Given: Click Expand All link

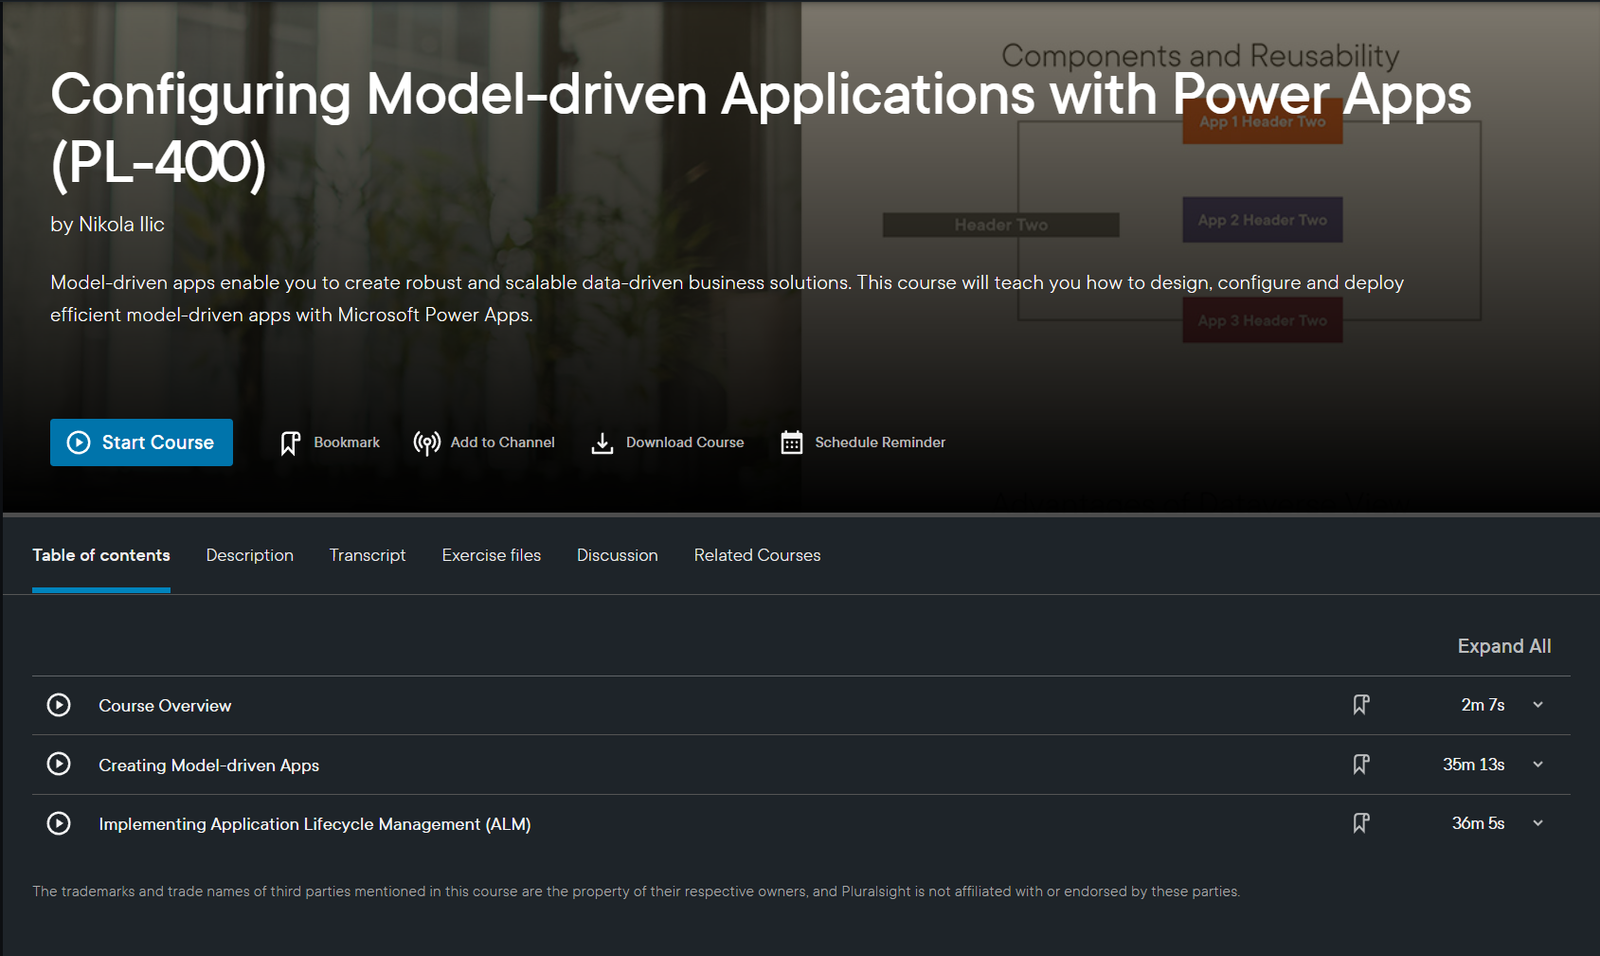Looking at the screenshot, I should click(1504, 646).
